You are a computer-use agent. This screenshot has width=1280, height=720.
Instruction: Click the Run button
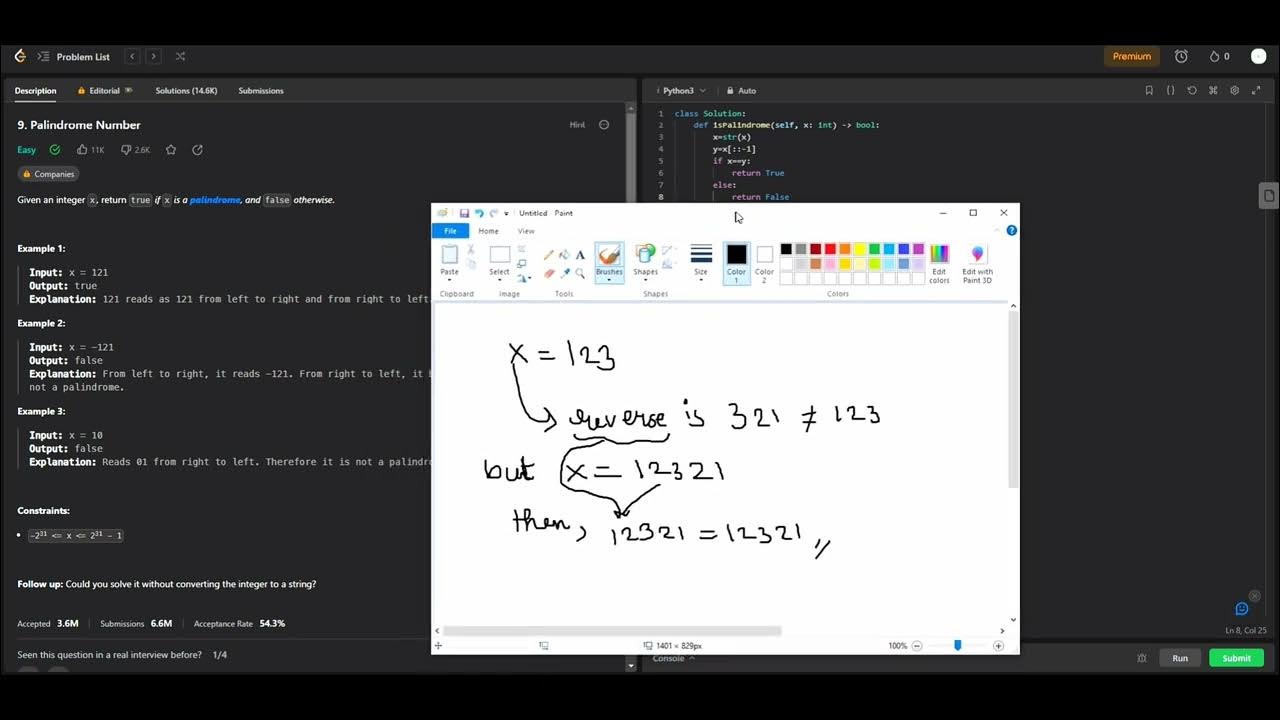[1180, 658]
